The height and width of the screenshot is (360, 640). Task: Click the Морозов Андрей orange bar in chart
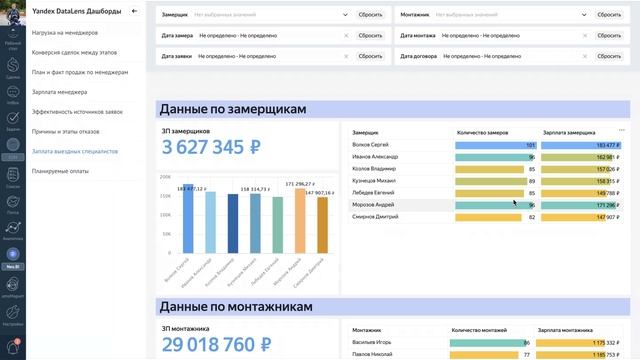(x=300, y=221)
